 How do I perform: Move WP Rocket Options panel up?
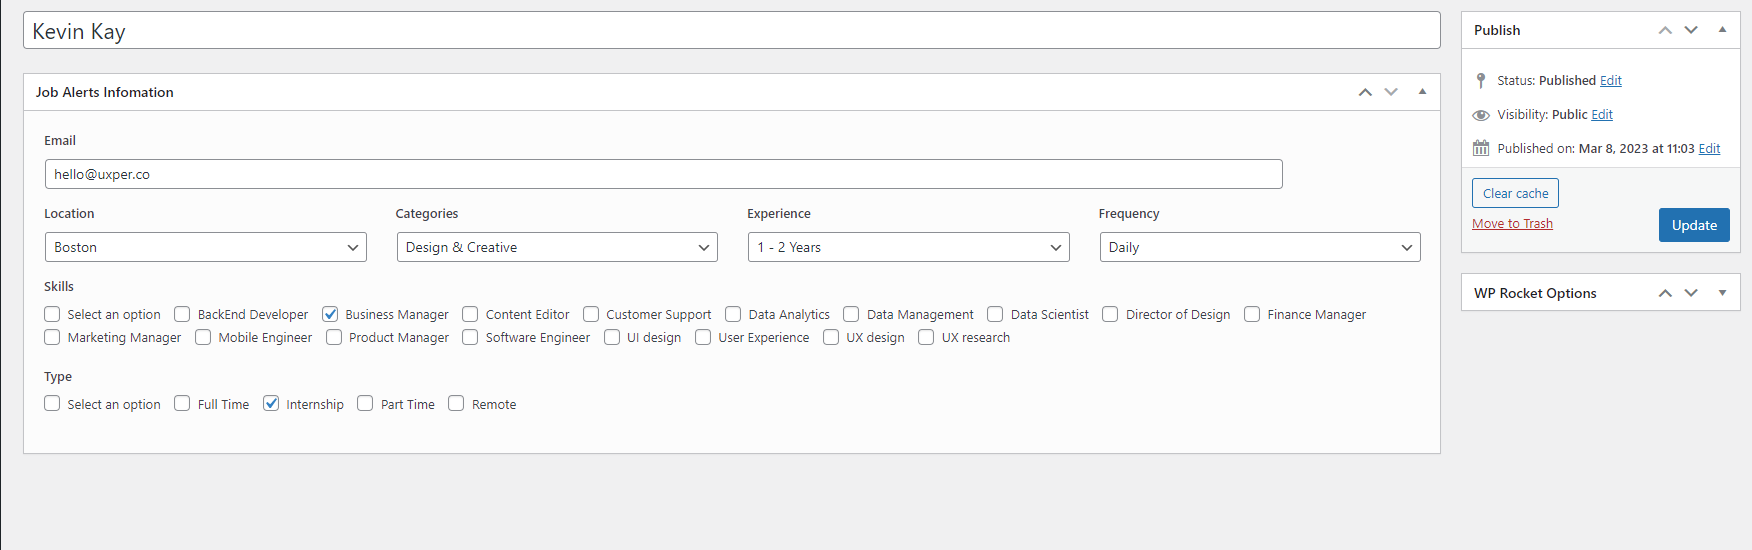(x=1665, y=293)
